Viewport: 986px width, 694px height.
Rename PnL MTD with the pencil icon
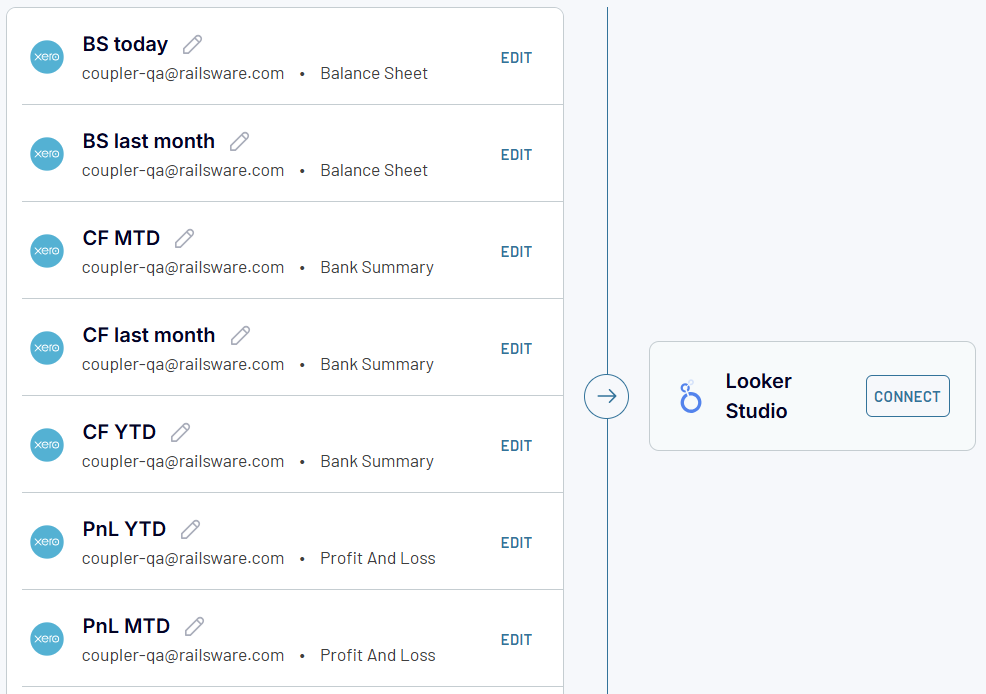[194, 626]
